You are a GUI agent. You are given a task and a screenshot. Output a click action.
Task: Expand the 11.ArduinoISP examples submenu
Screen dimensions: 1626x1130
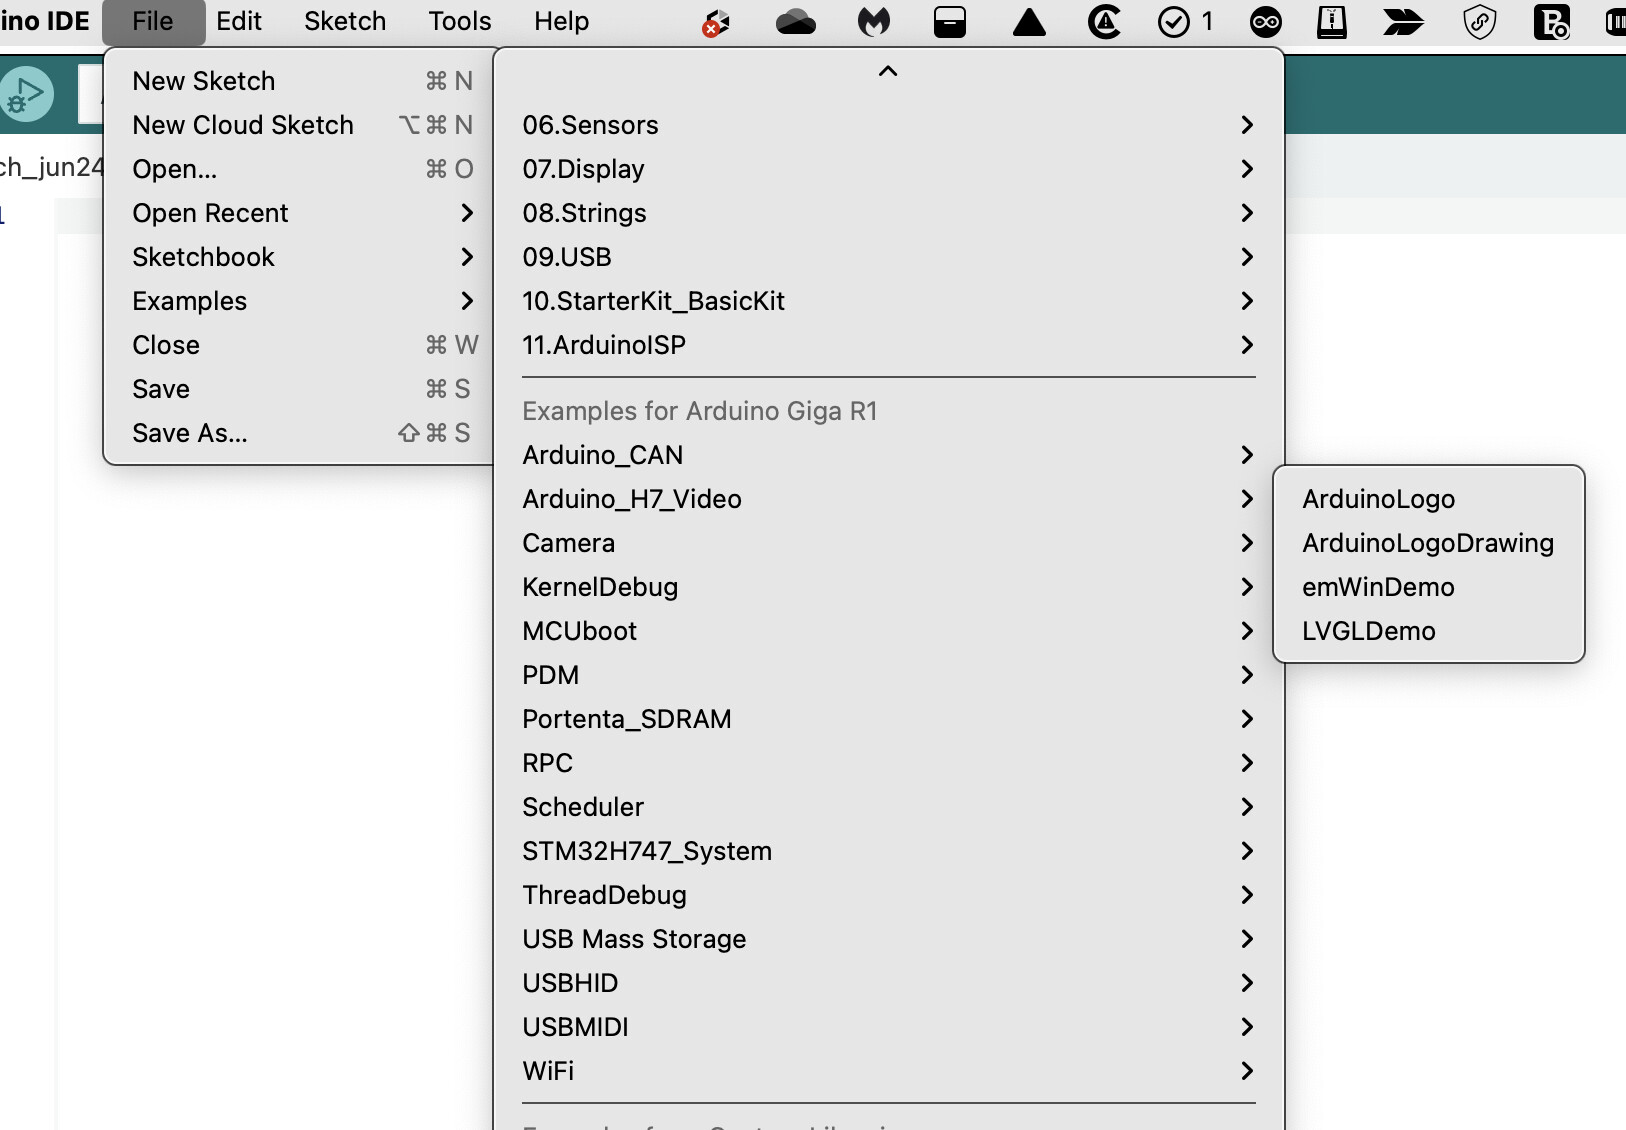pyautogui.click(x=888, y=345)
